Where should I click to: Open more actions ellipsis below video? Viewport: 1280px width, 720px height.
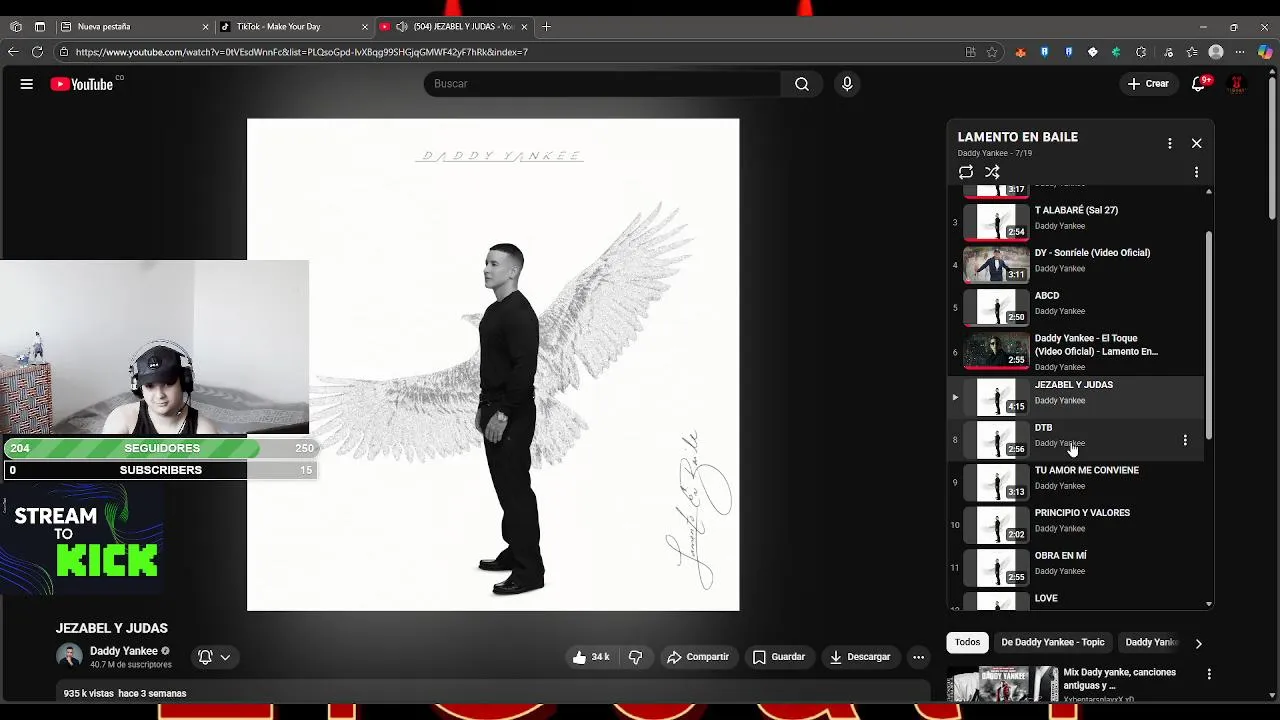pos(918,657)
